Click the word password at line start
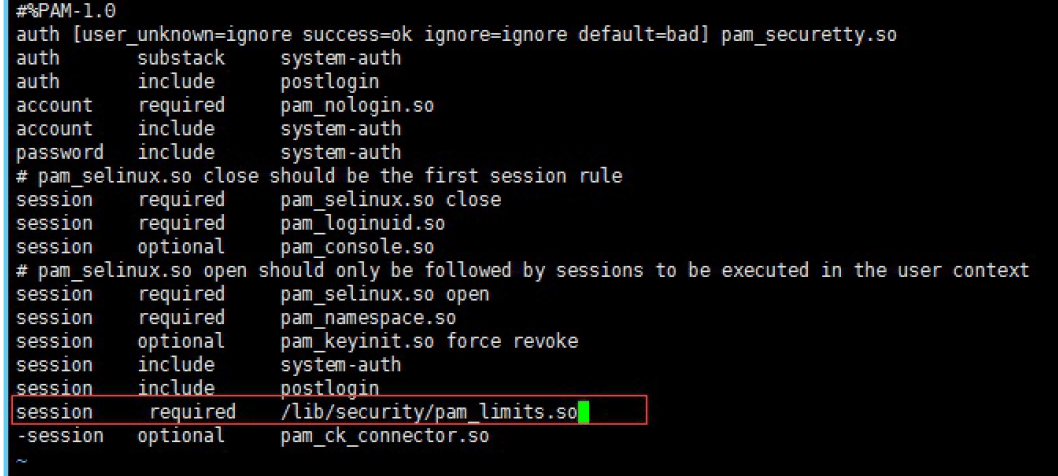Screen dimensions: 1058x476 tap(60, 153)
